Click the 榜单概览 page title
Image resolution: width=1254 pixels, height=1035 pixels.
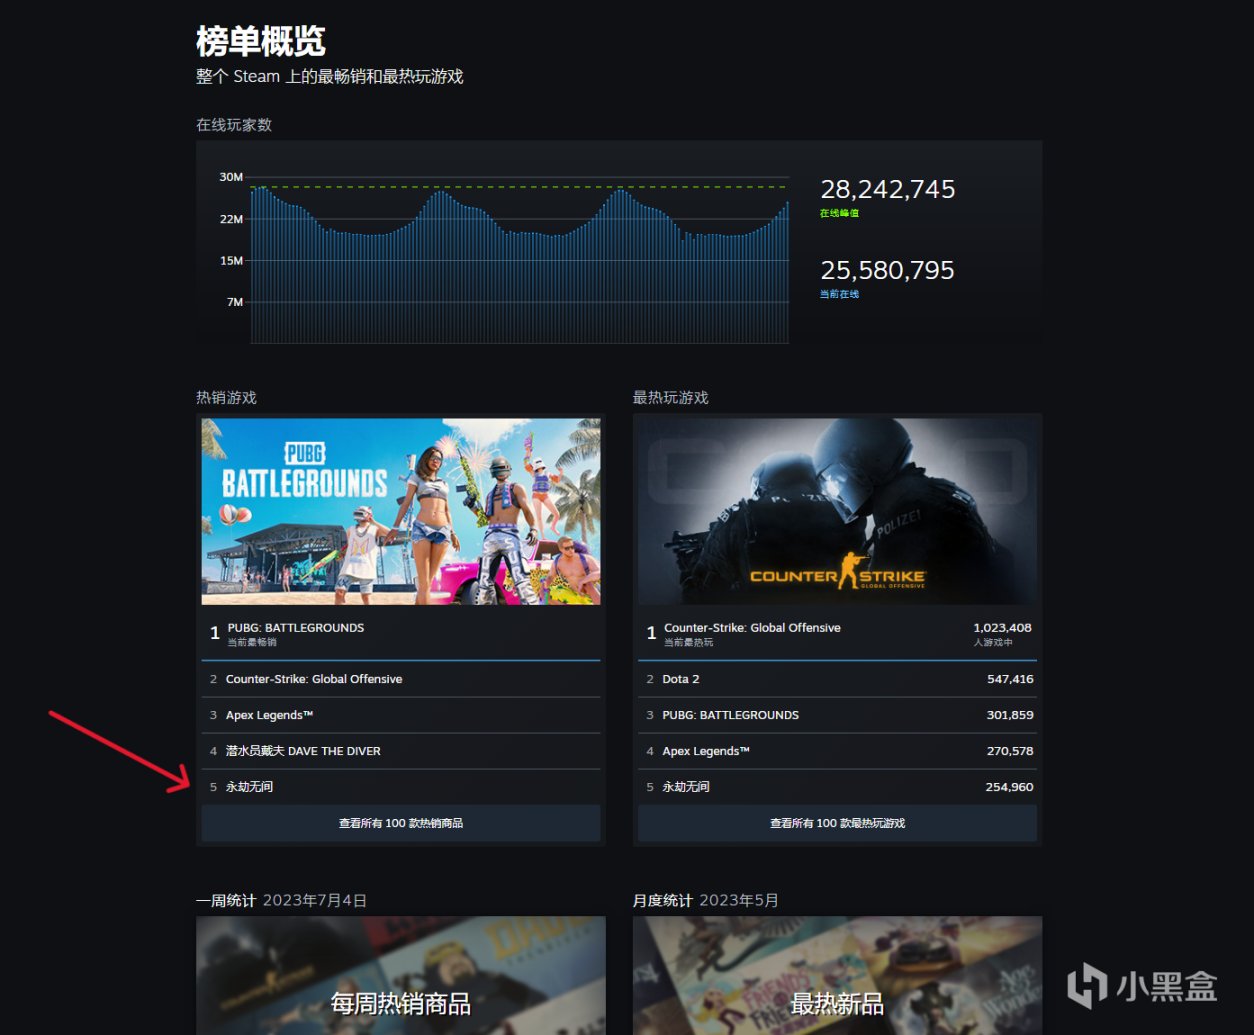coord(261,41)
